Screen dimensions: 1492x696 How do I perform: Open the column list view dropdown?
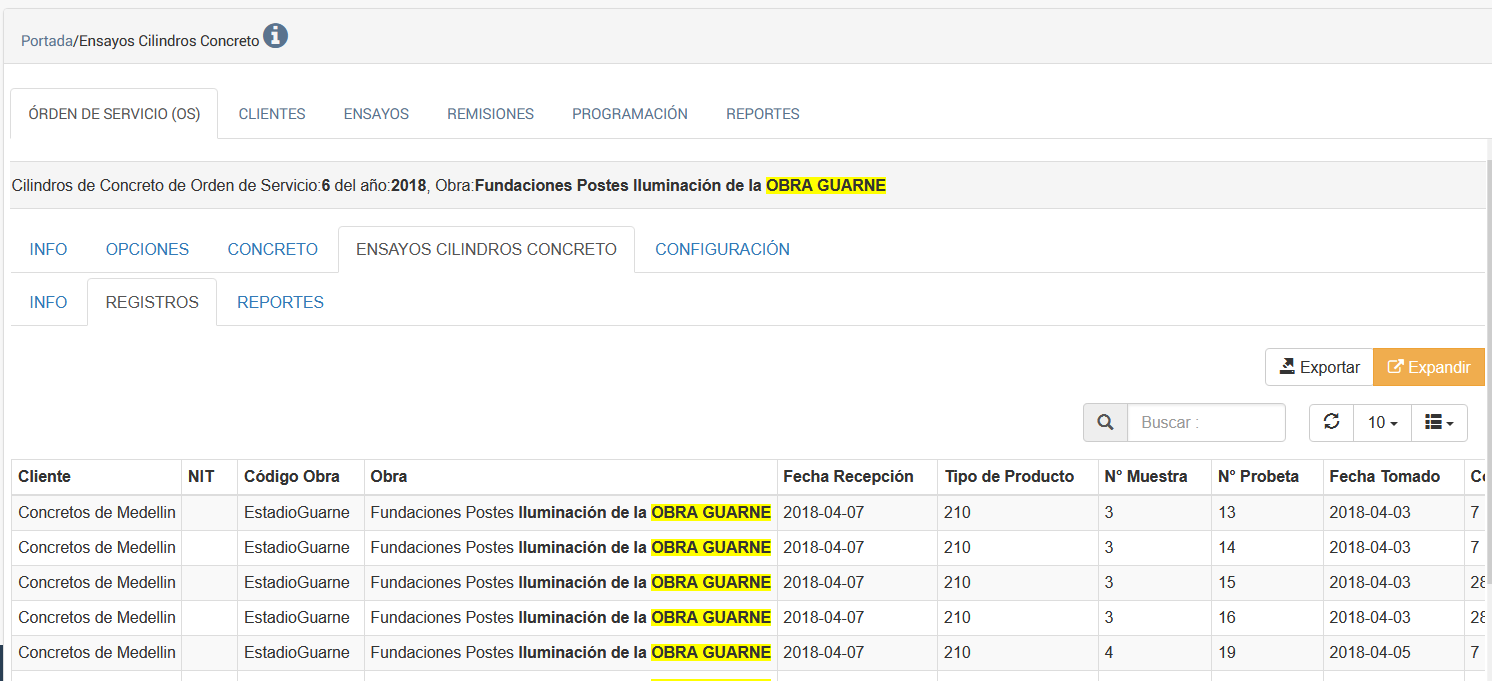pos(1439,423)
